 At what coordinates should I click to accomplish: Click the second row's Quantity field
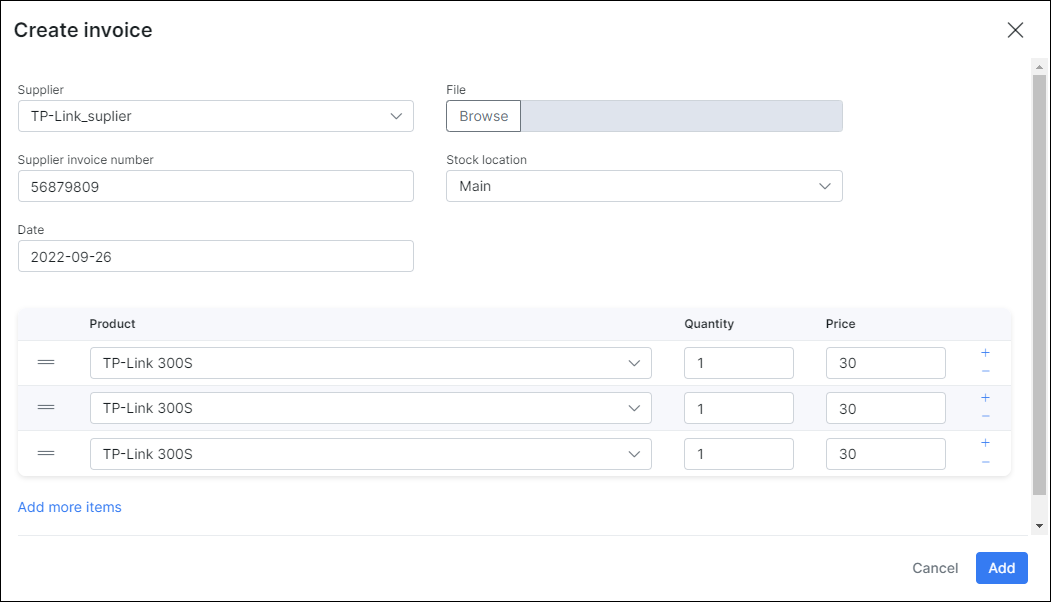pyautogui.click(x=739, y=408)
